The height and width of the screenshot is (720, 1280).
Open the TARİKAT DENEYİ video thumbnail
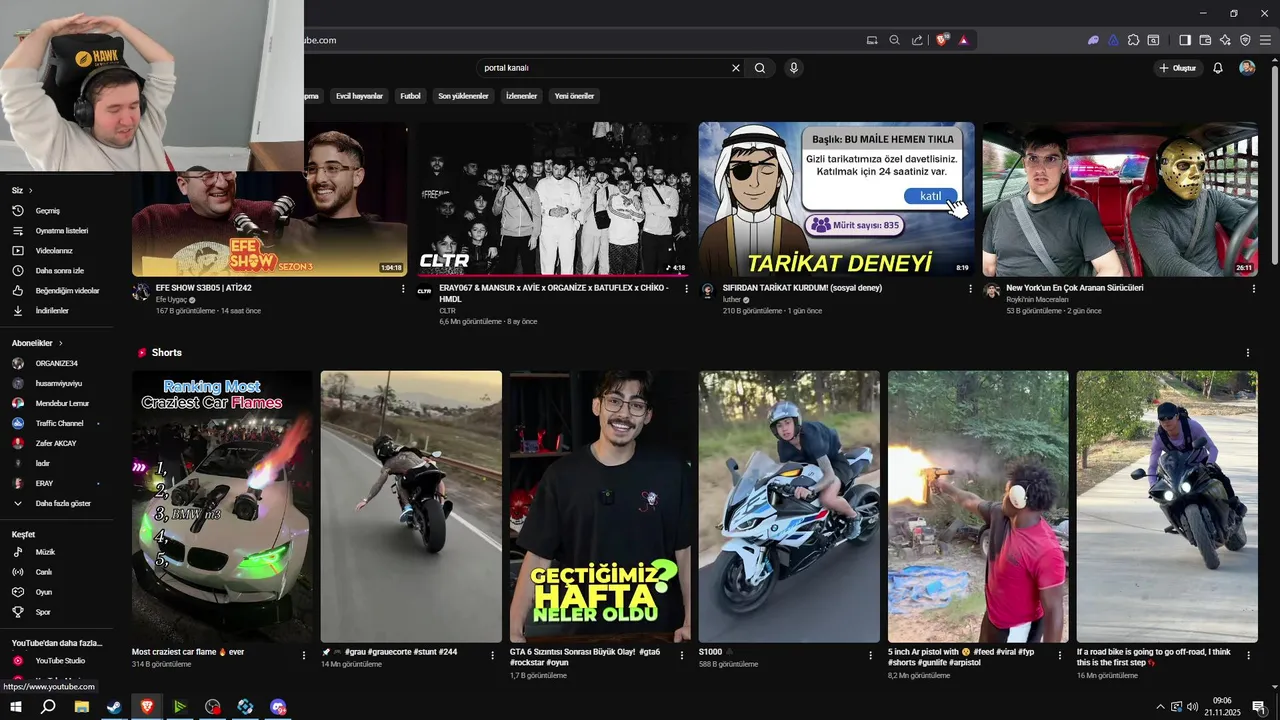[x=836, y=199]
